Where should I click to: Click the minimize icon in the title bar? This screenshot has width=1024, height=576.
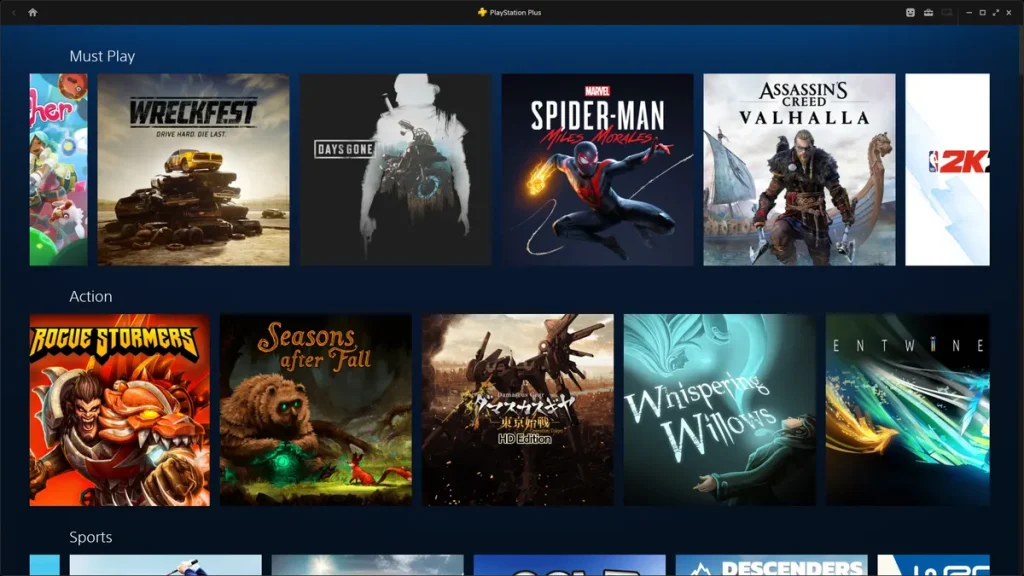[x=969, y=12]
